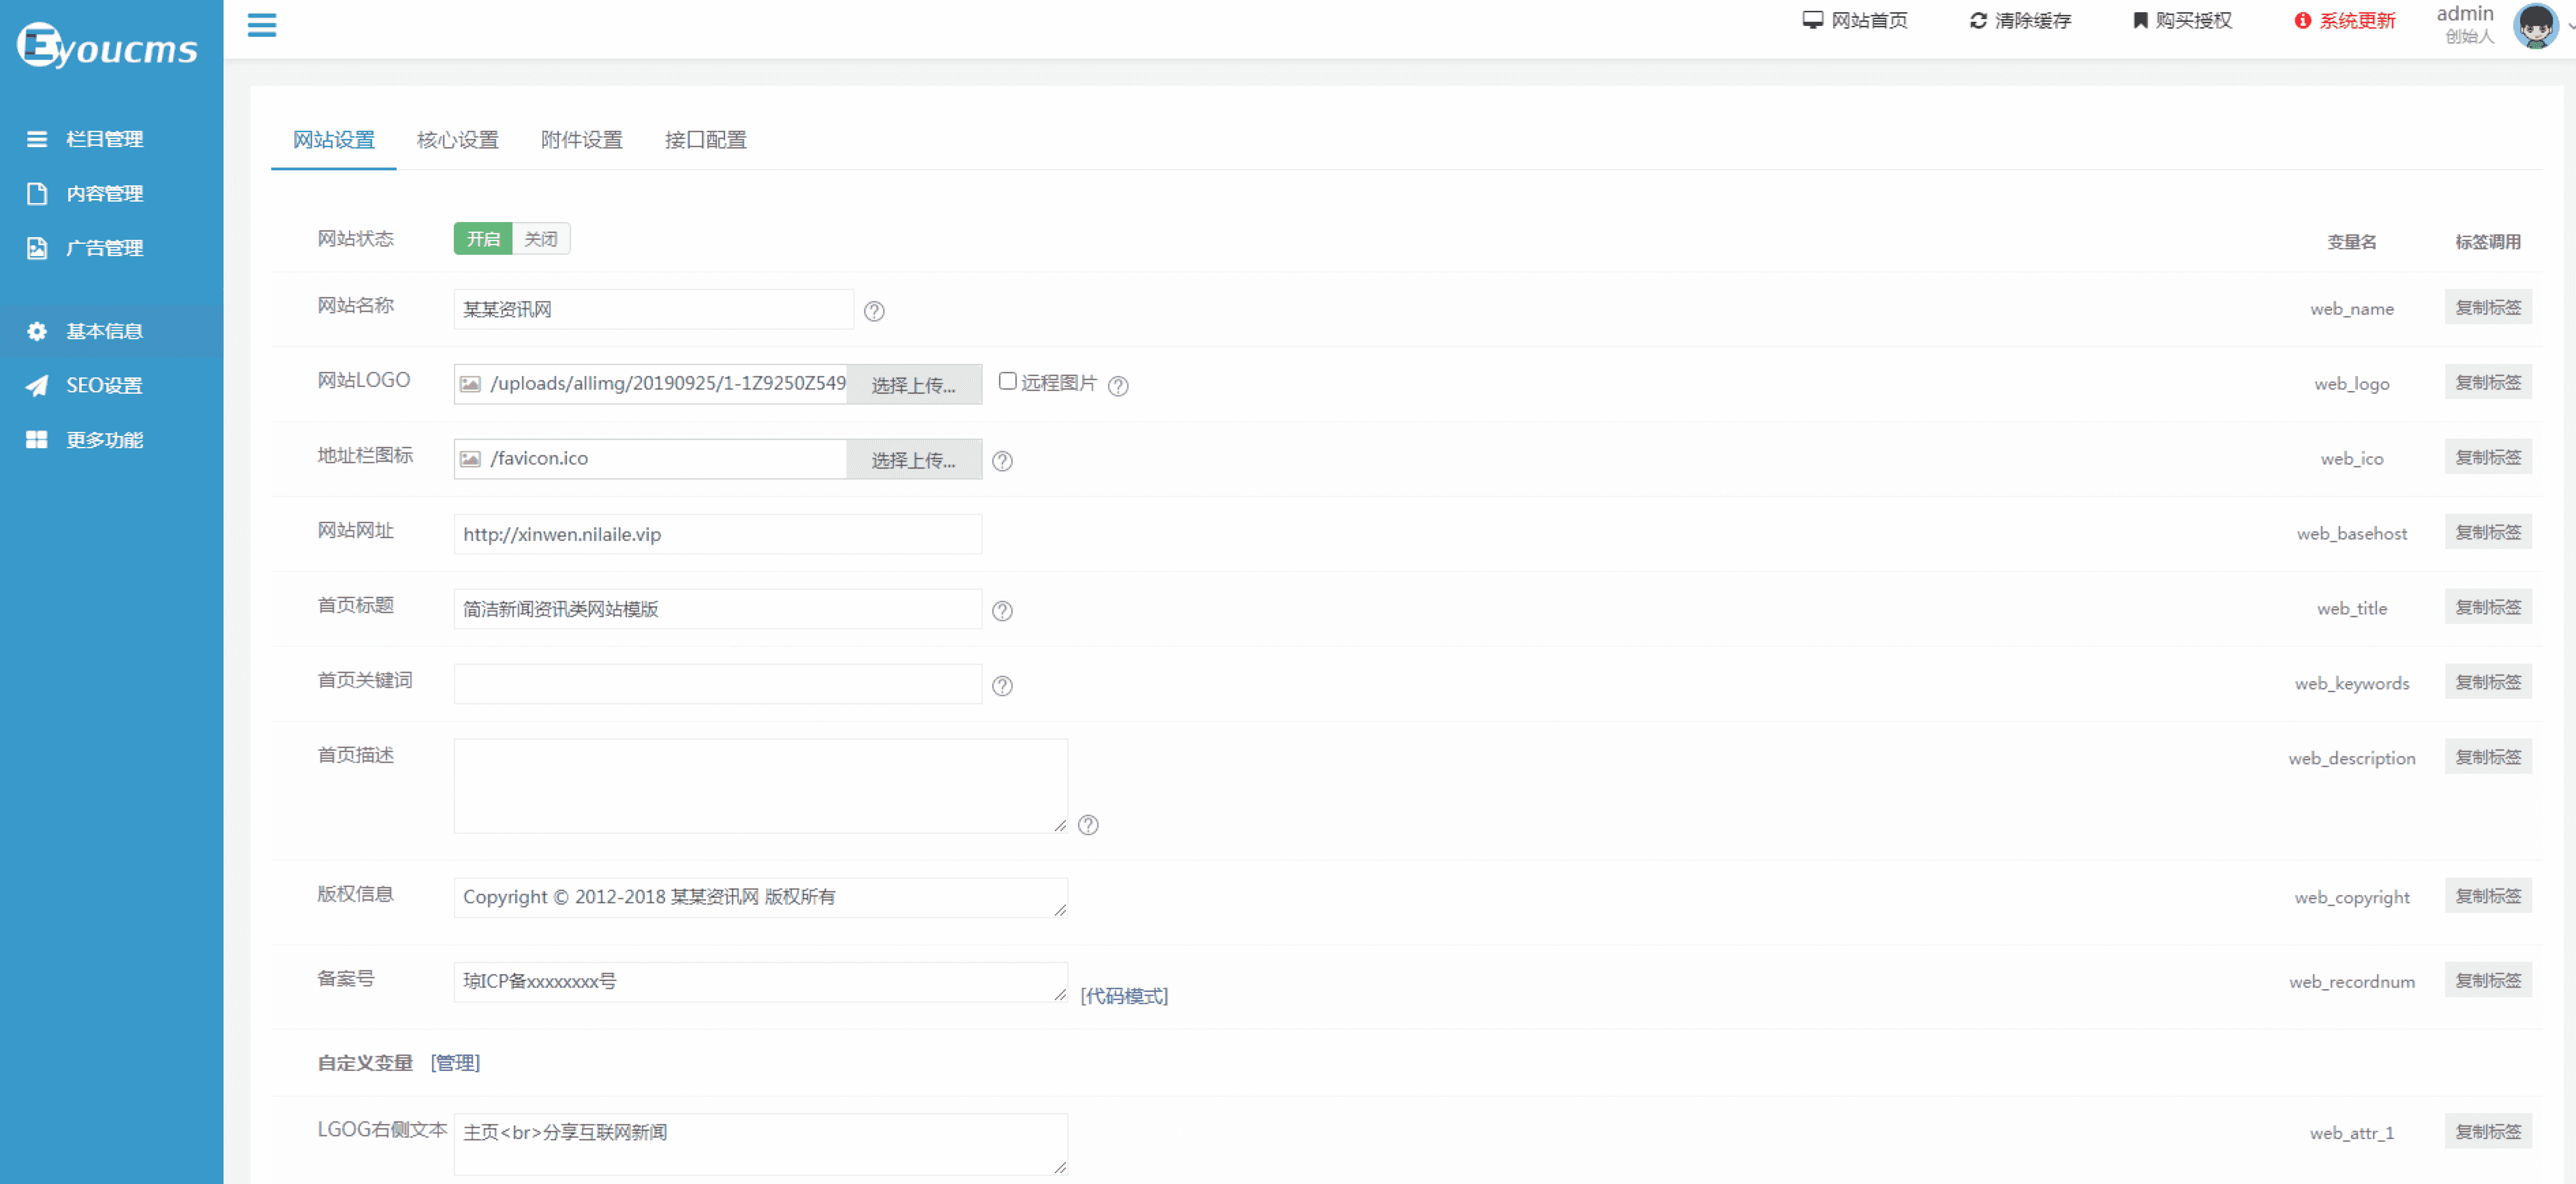This screenshot has height=1184, width=2576.
Task: Switch to the 接口配置 tab
Action: (705, 140)
